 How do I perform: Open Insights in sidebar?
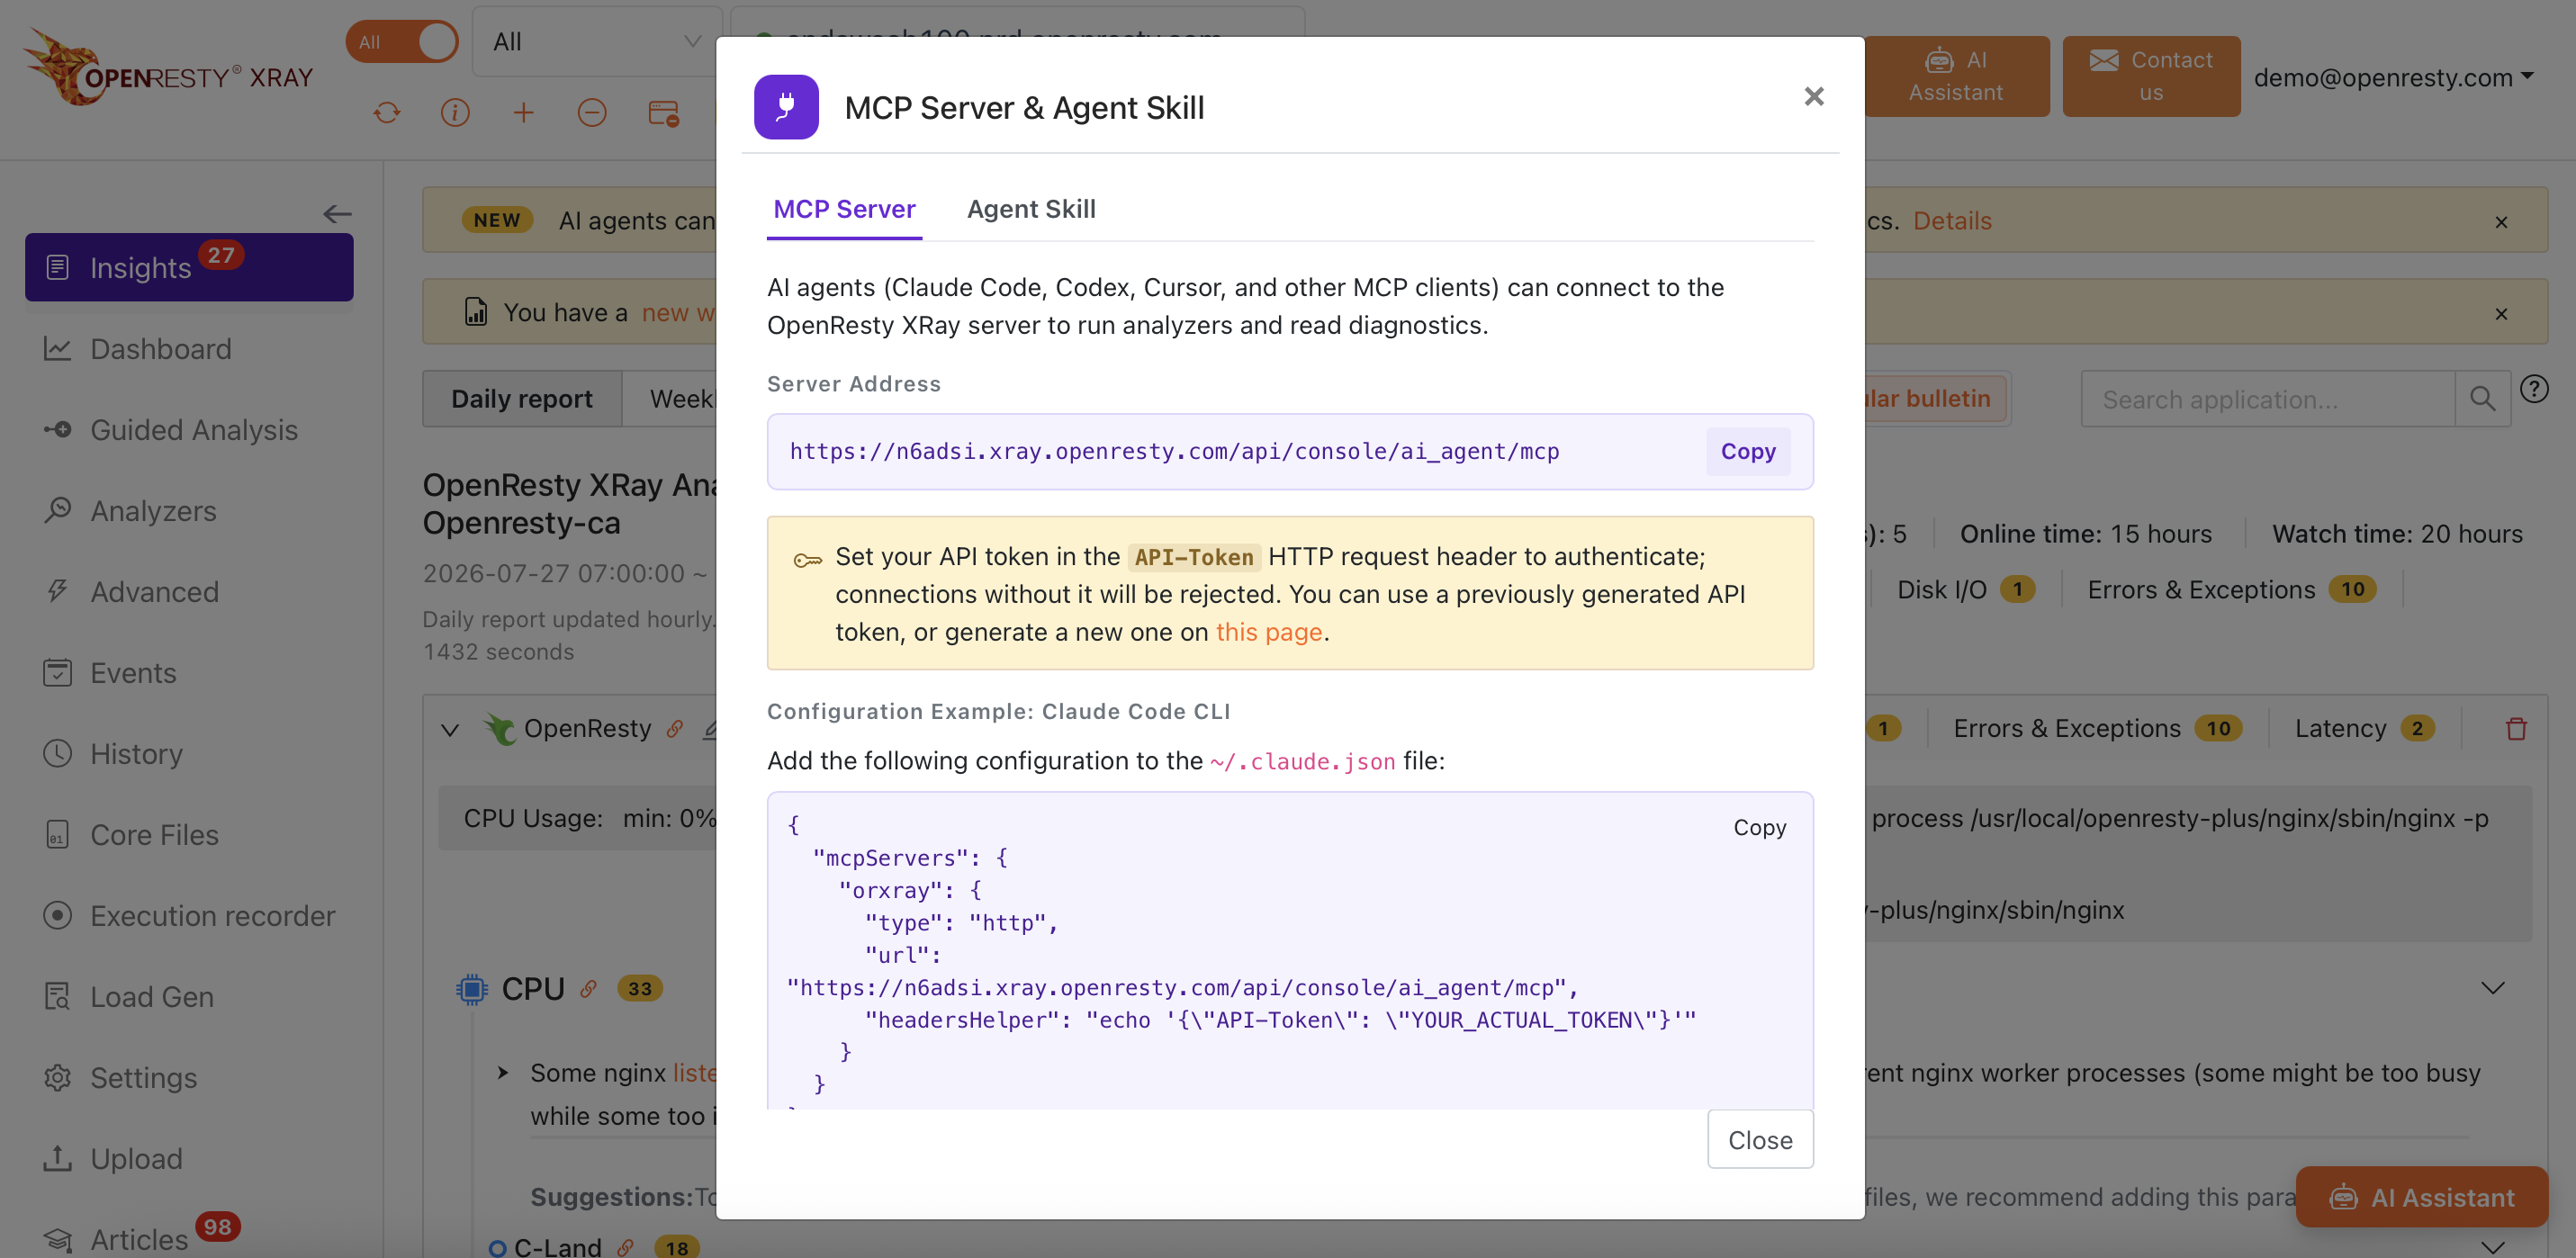pos(189,267)
